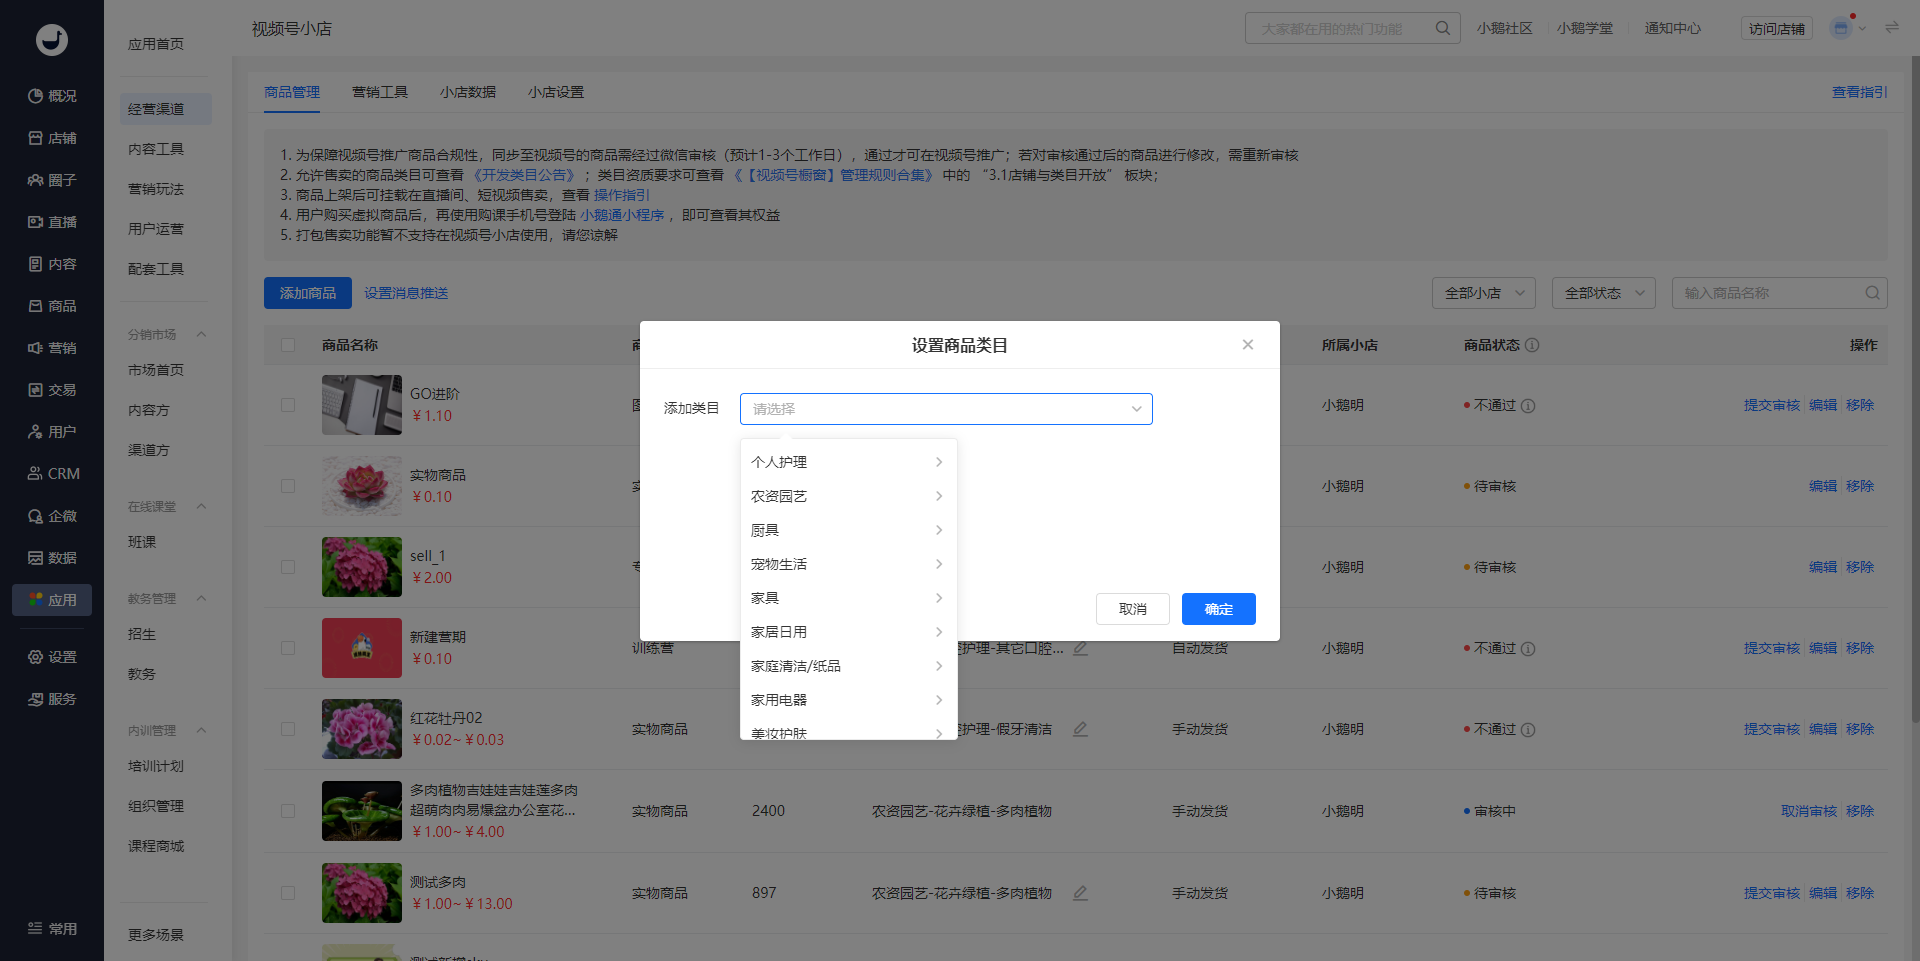This screenshot has height=961, width=1920.
Task: Check the 多肉植物吉娃娃 product row checkbox
Action: (x=288, y=811)
